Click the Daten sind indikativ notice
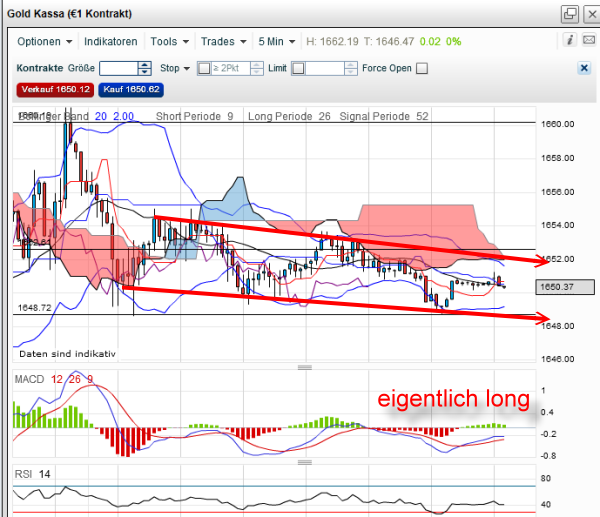This screenshot has width=600, height=517. (67, 354)
